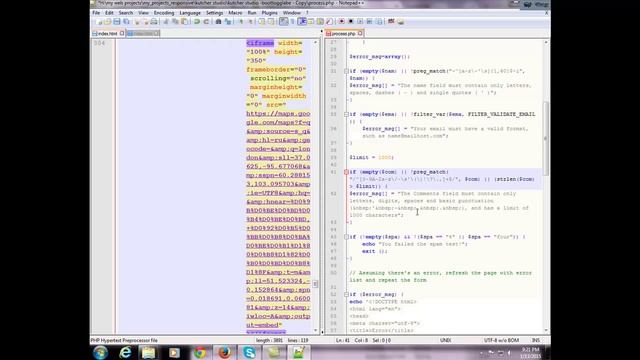This screenshot has height=360, width=640.
Task: Click the Copy toolbar icon
Action: point(176,21)
